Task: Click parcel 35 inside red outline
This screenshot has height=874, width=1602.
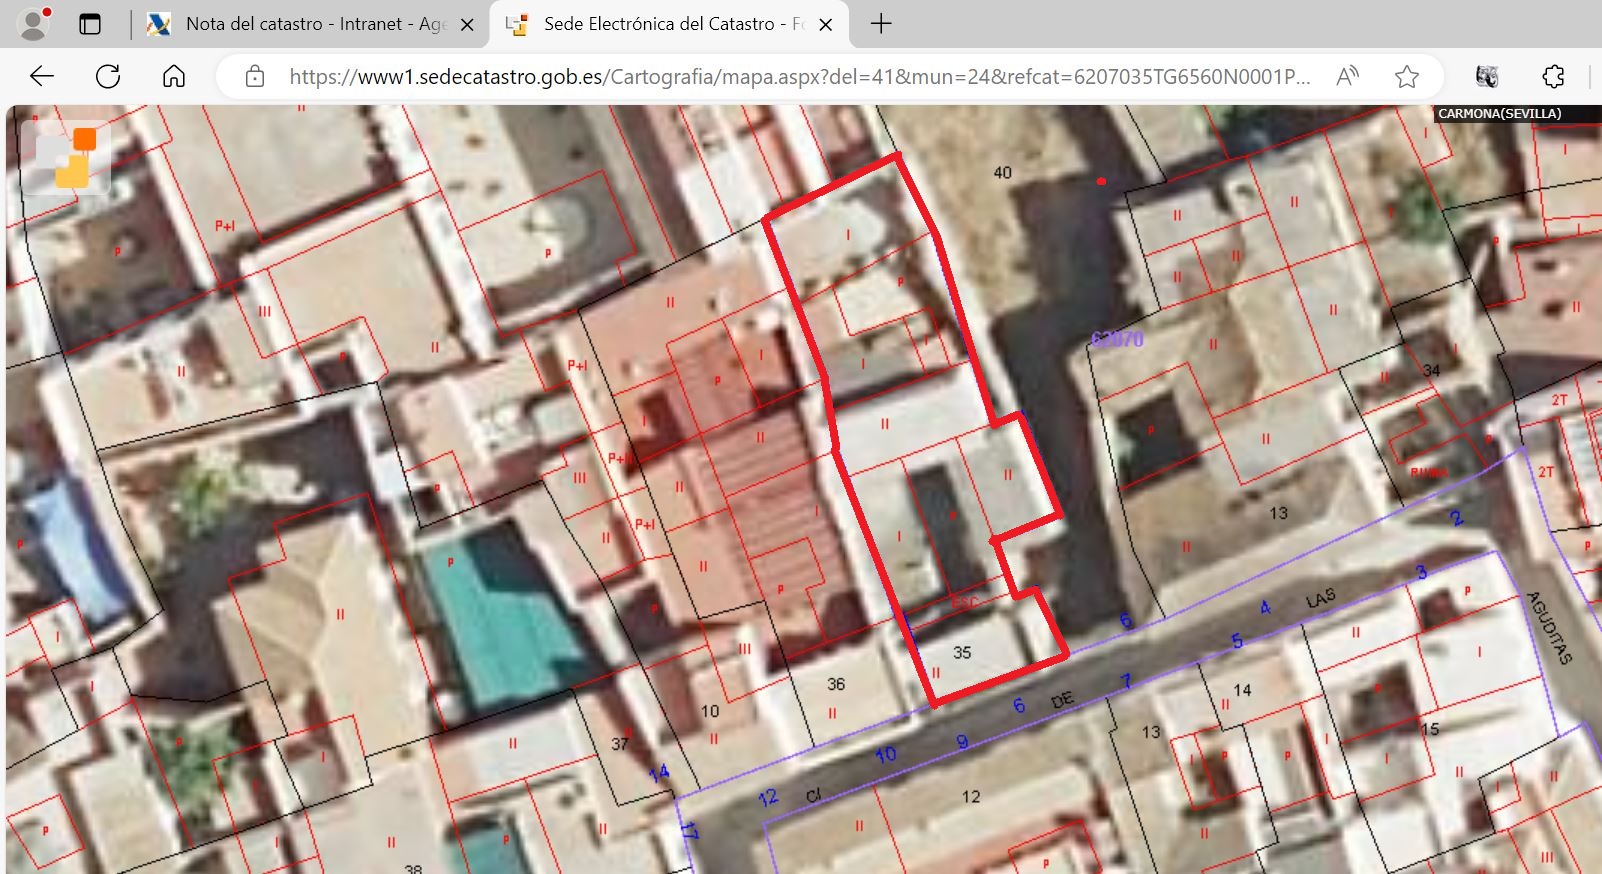Action: (x=962, y=653)
